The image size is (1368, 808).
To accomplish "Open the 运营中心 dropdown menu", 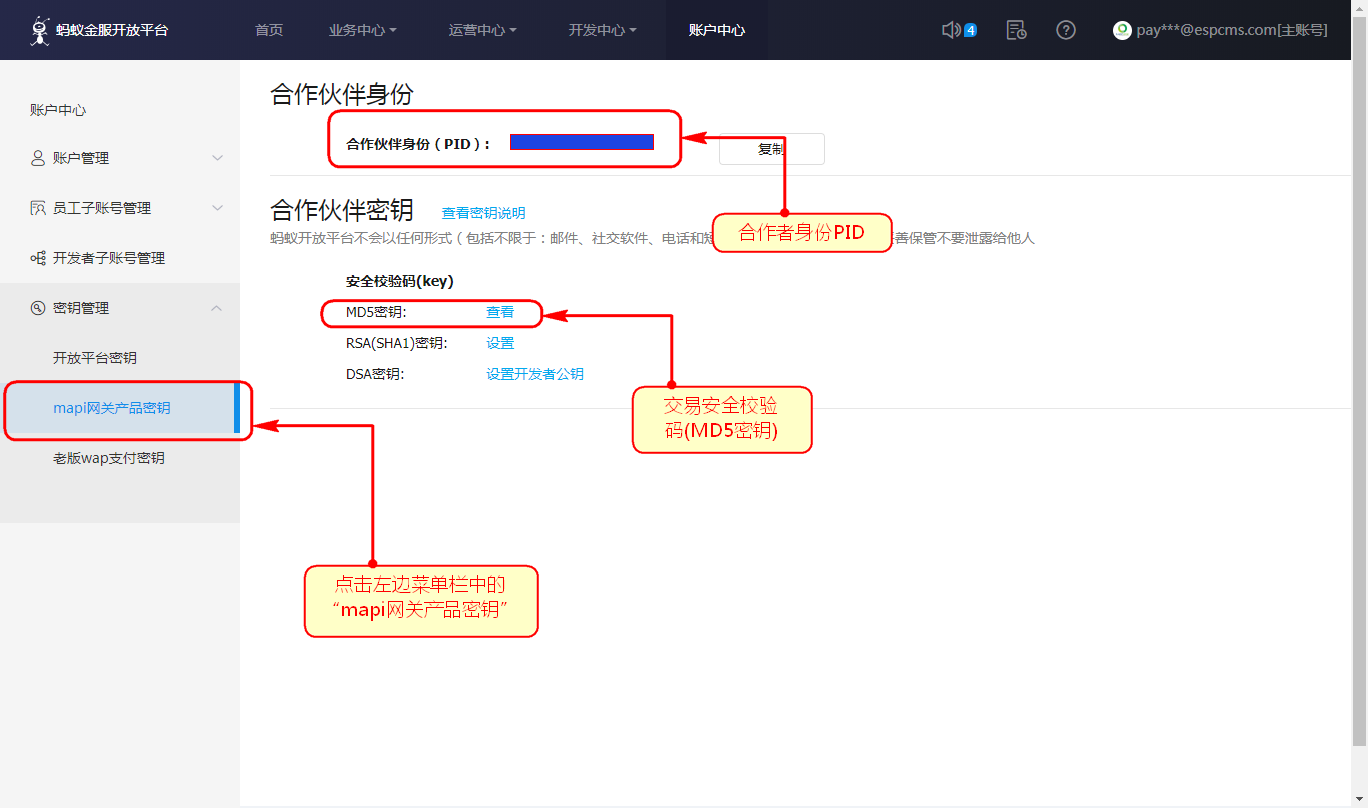I will [x=482, y=30].
